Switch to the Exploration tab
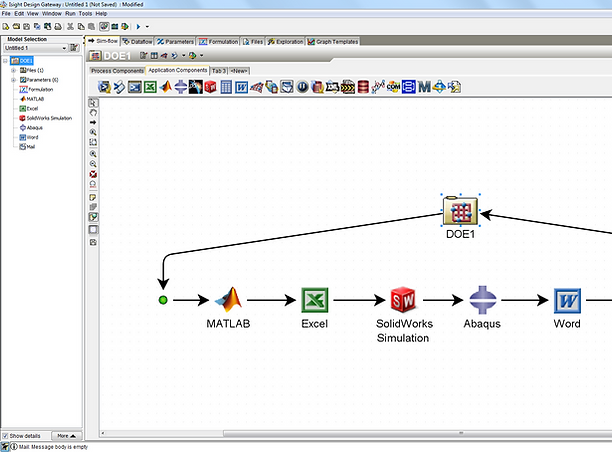 click(285, 41)
